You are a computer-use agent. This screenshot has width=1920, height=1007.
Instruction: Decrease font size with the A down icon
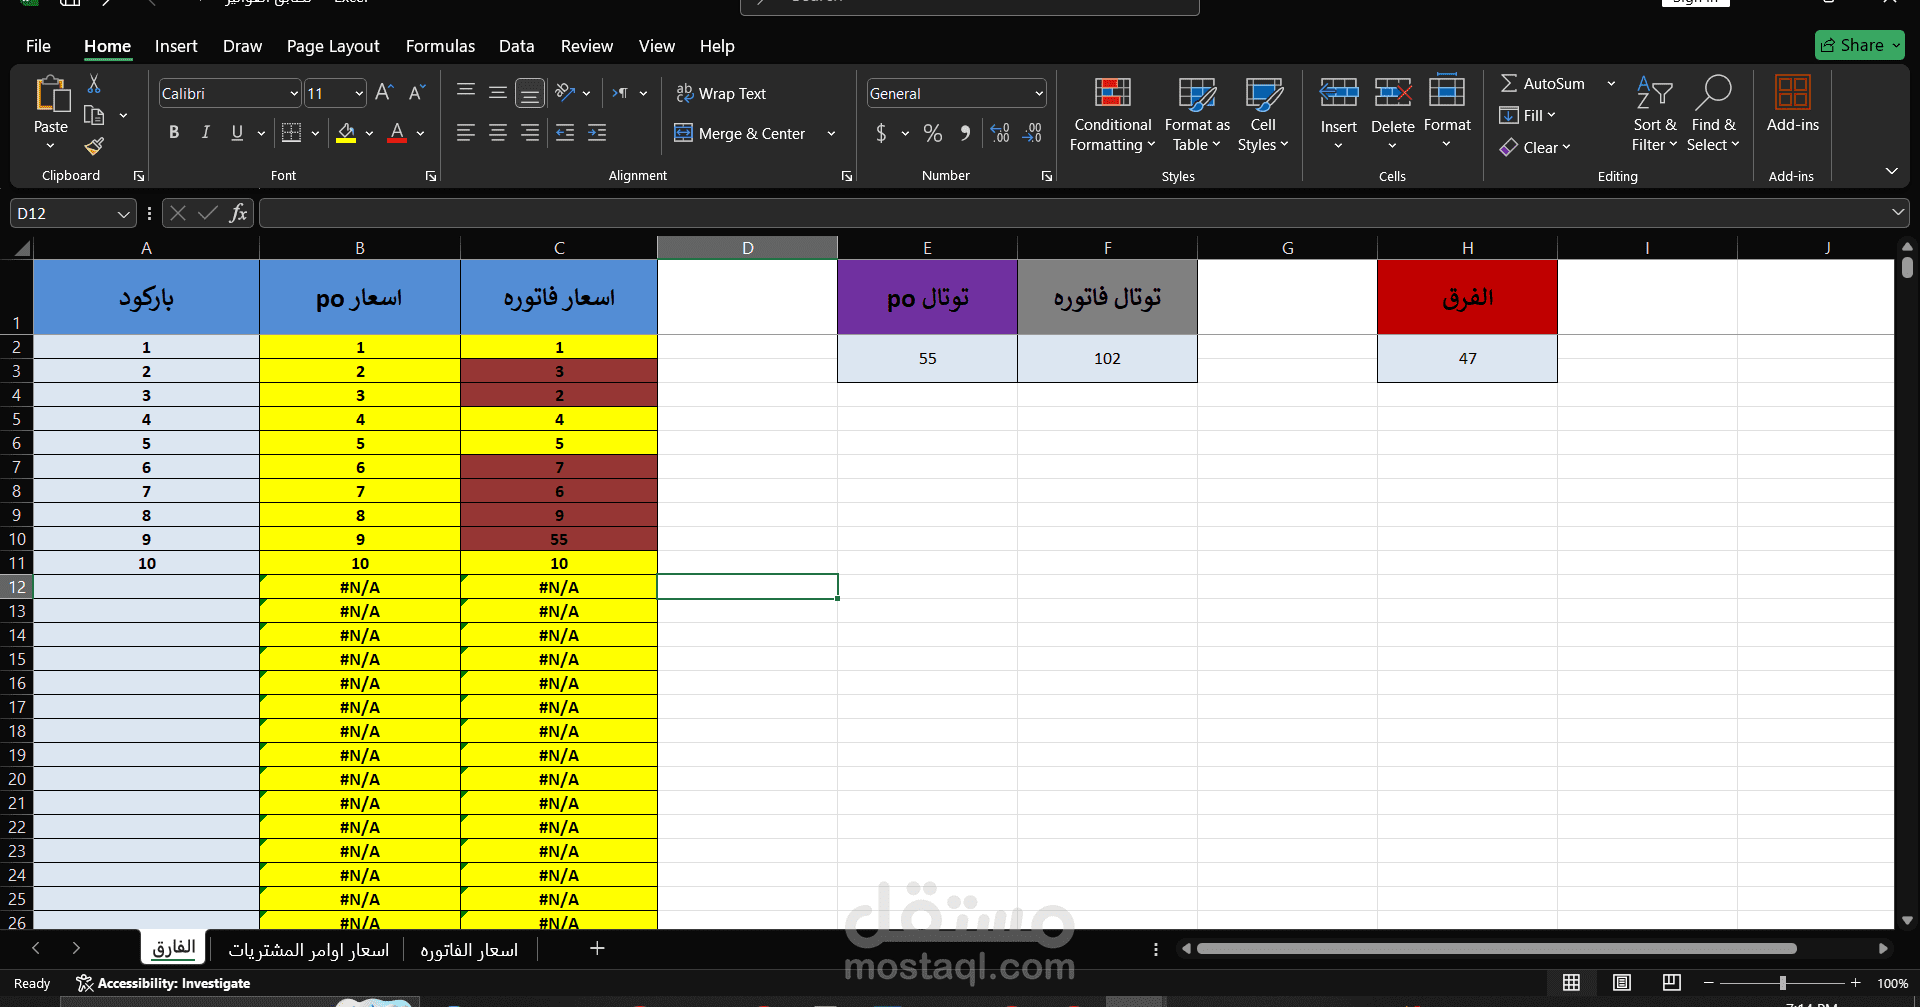point(417,93)
